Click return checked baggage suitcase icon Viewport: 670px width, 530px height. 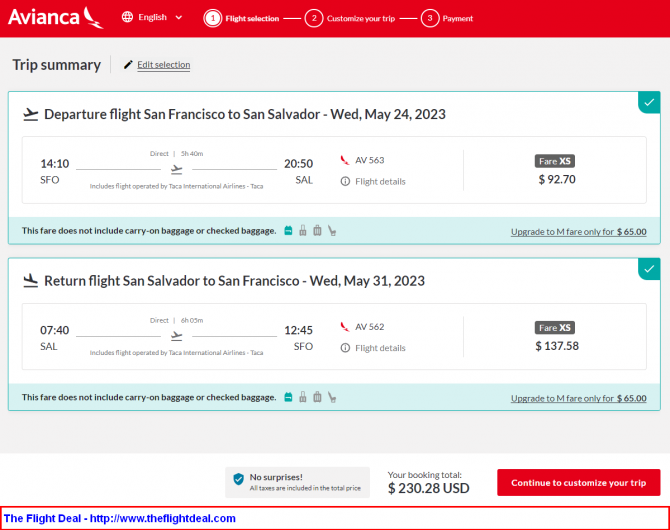(x=317, y=398)
